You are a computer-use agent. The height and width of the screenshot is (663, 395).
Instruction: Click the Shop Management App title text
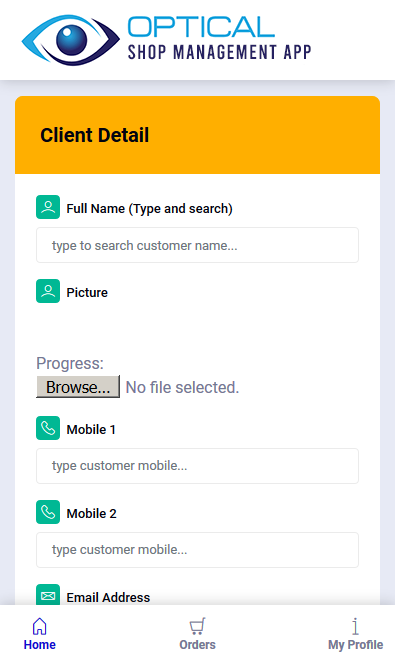(219, 53)
